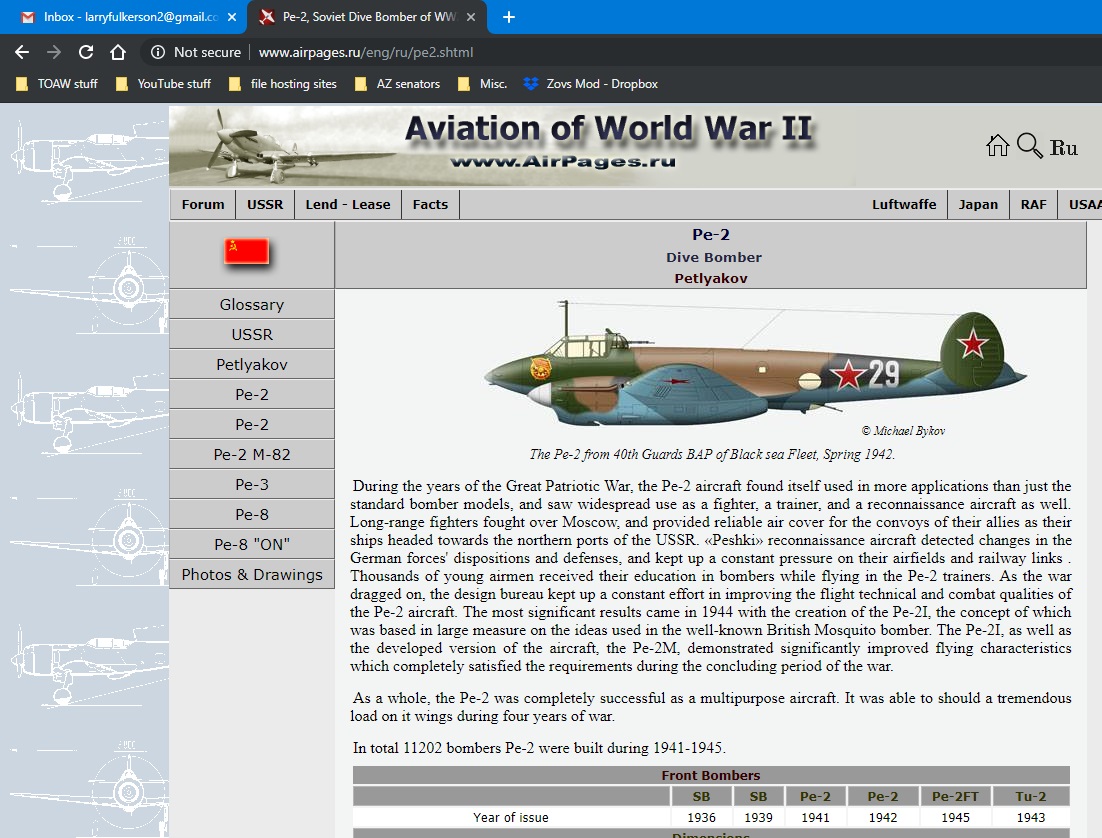Click the browser forward arrow
Screen dimensions: 1102x838
point(53,52)
